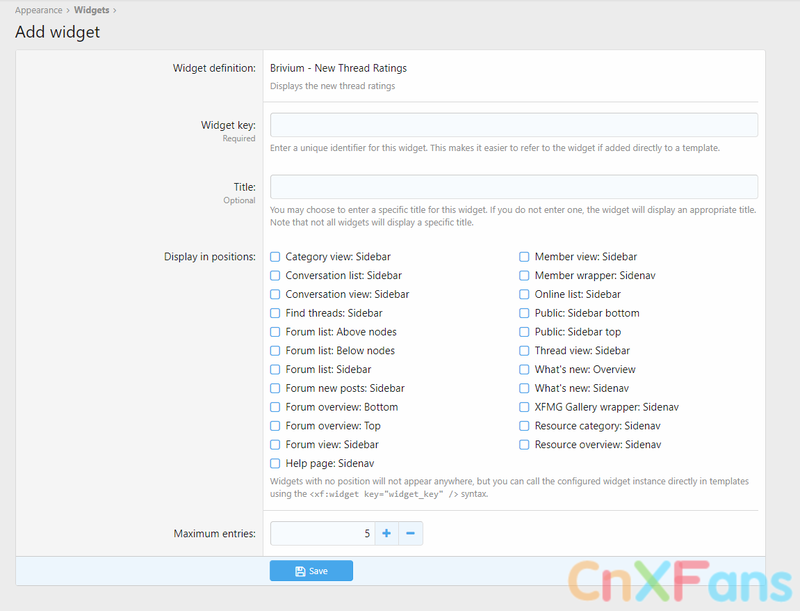
Task: Check What's new: Overview
Action: 524,369
